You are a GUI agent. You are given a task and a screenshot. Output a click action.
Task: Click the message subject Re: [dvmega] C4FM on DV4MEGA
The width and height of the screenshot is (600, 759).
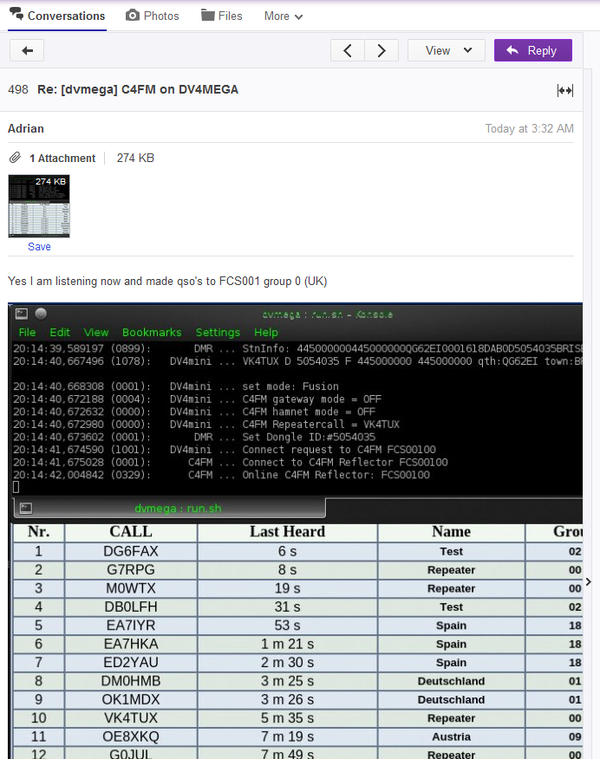138,90
